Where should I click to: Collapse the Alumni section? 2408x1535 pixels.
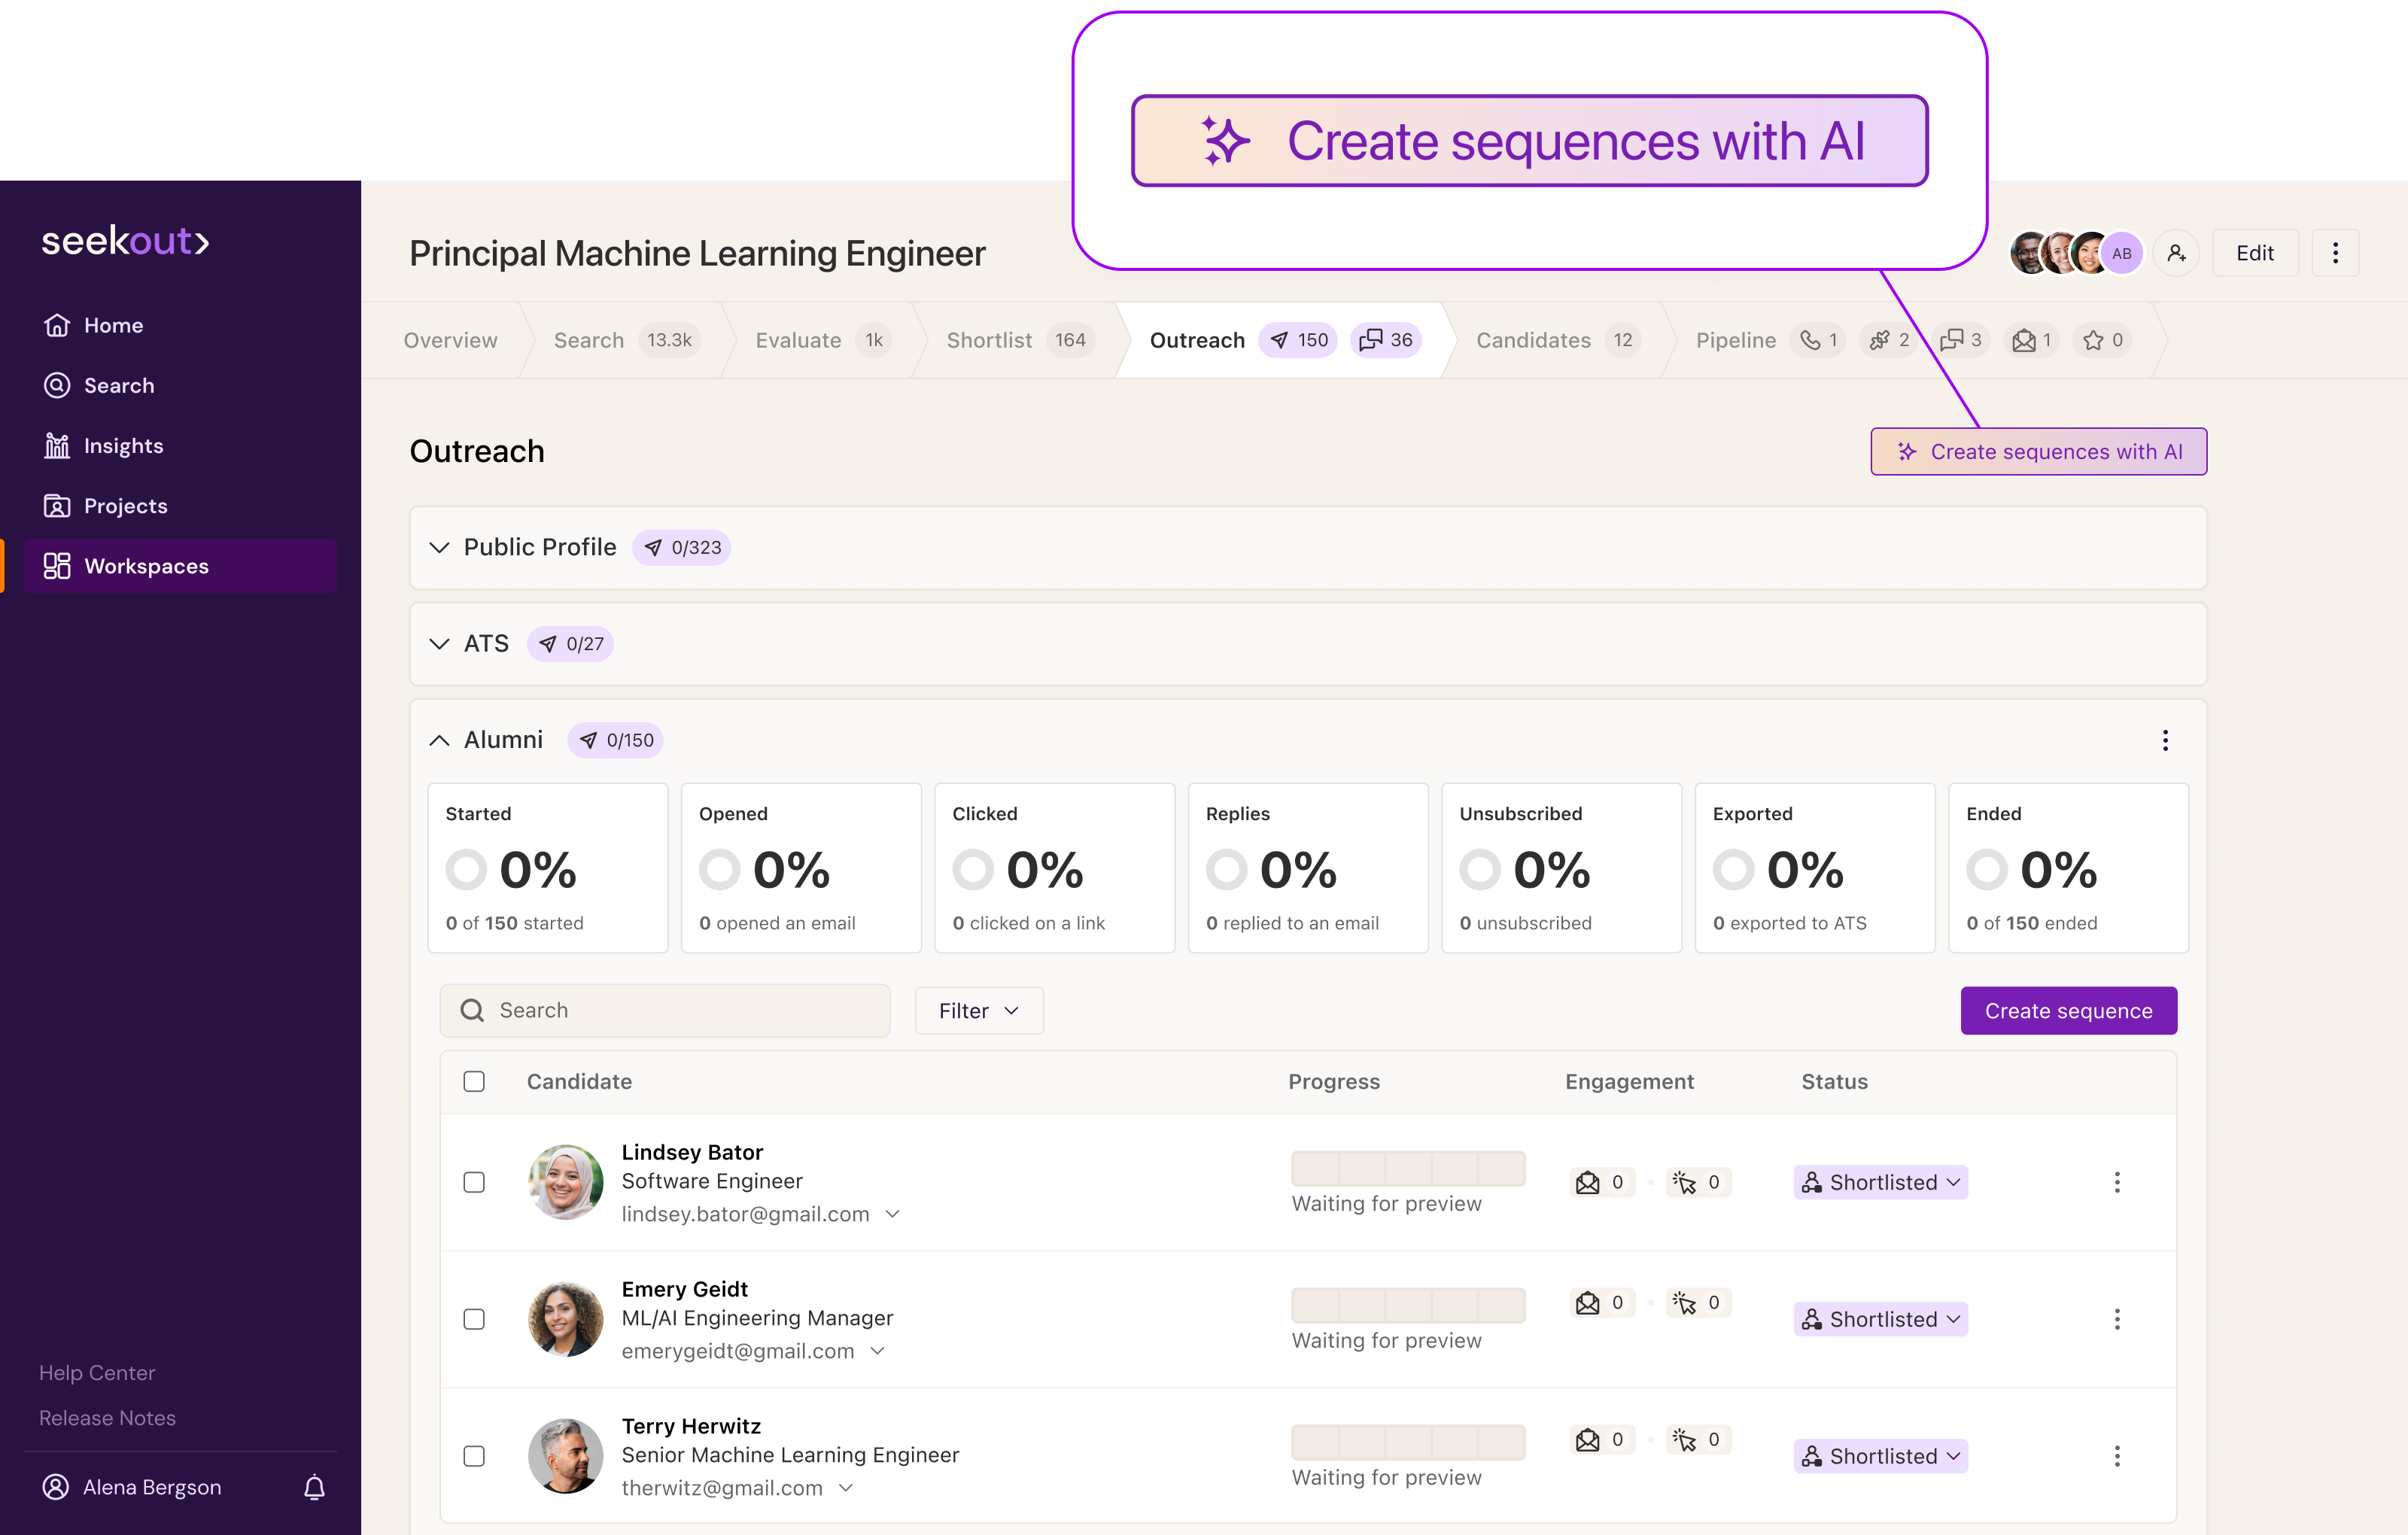click(439, 740)
